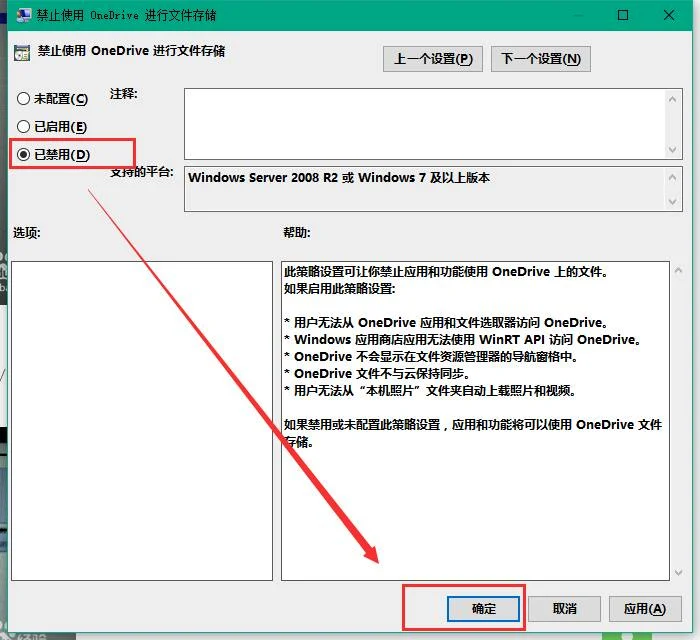
Task: Click the heading '禁止使用 OneDrive 进行文件存储'
Action: 131,51
